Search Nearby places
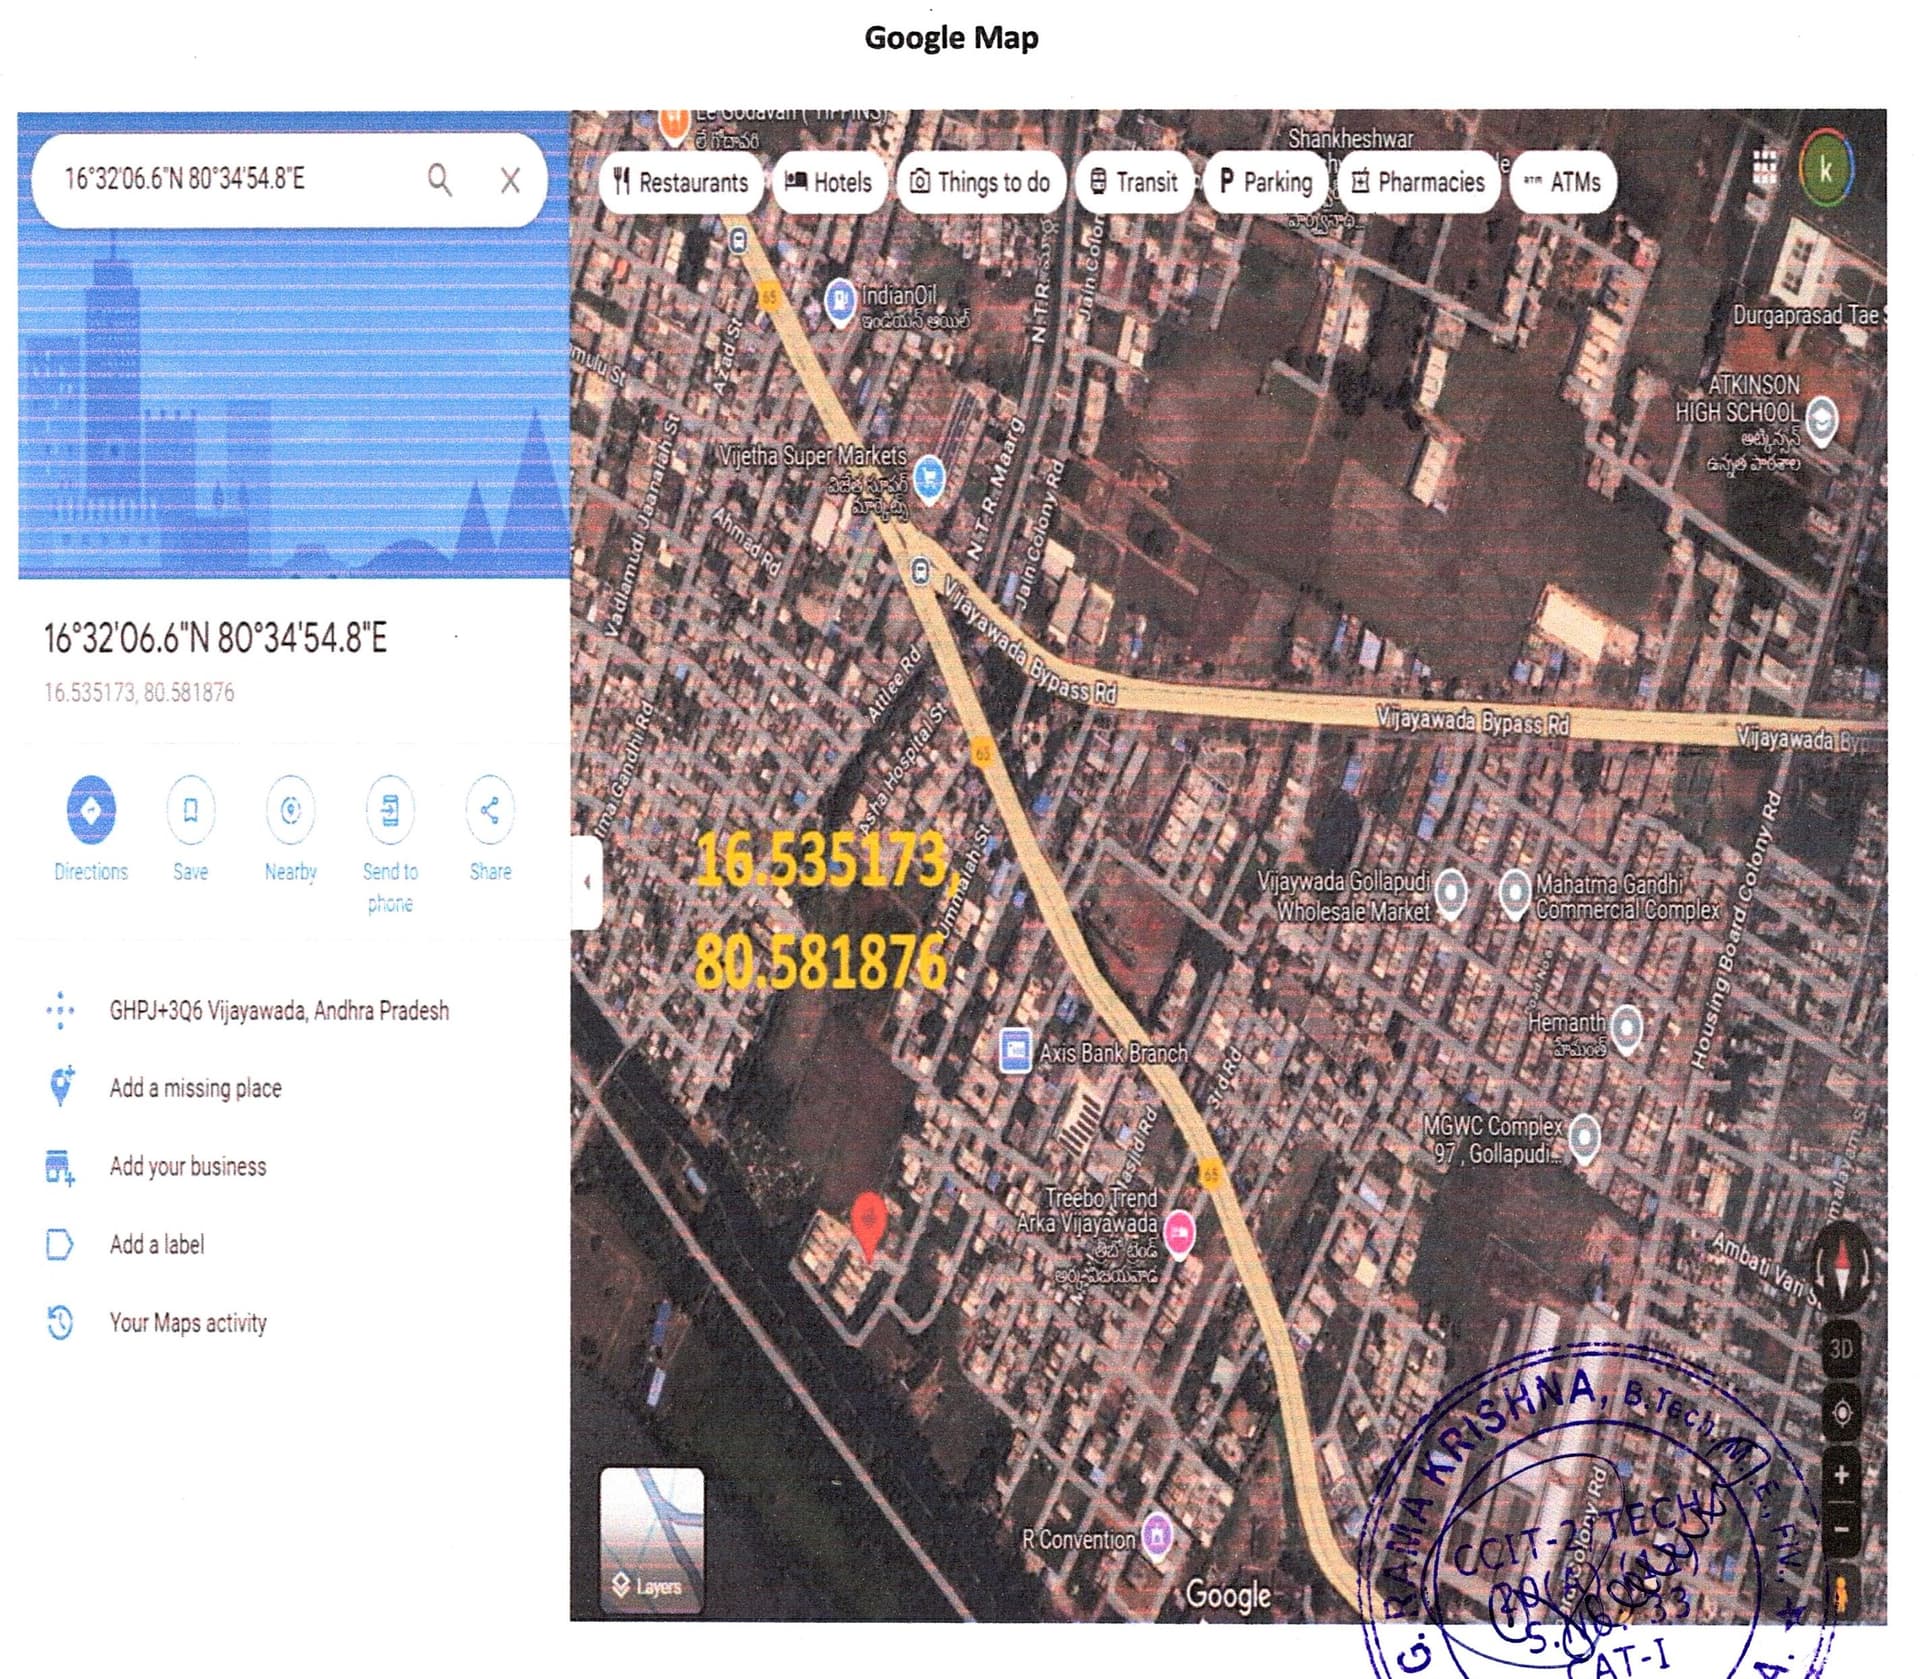This screenshot has height=1679, width=1920. (x=290, y=829)
